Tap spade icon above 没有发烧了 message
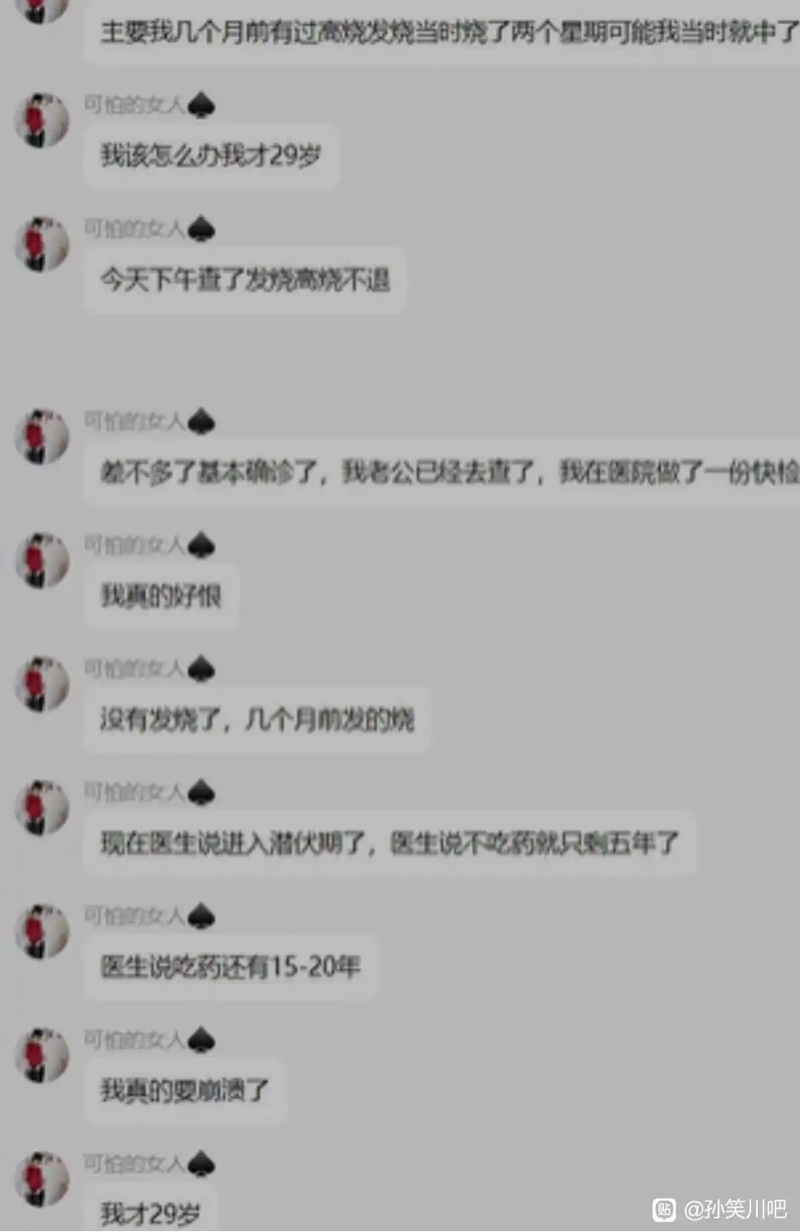 pos(201,670)
